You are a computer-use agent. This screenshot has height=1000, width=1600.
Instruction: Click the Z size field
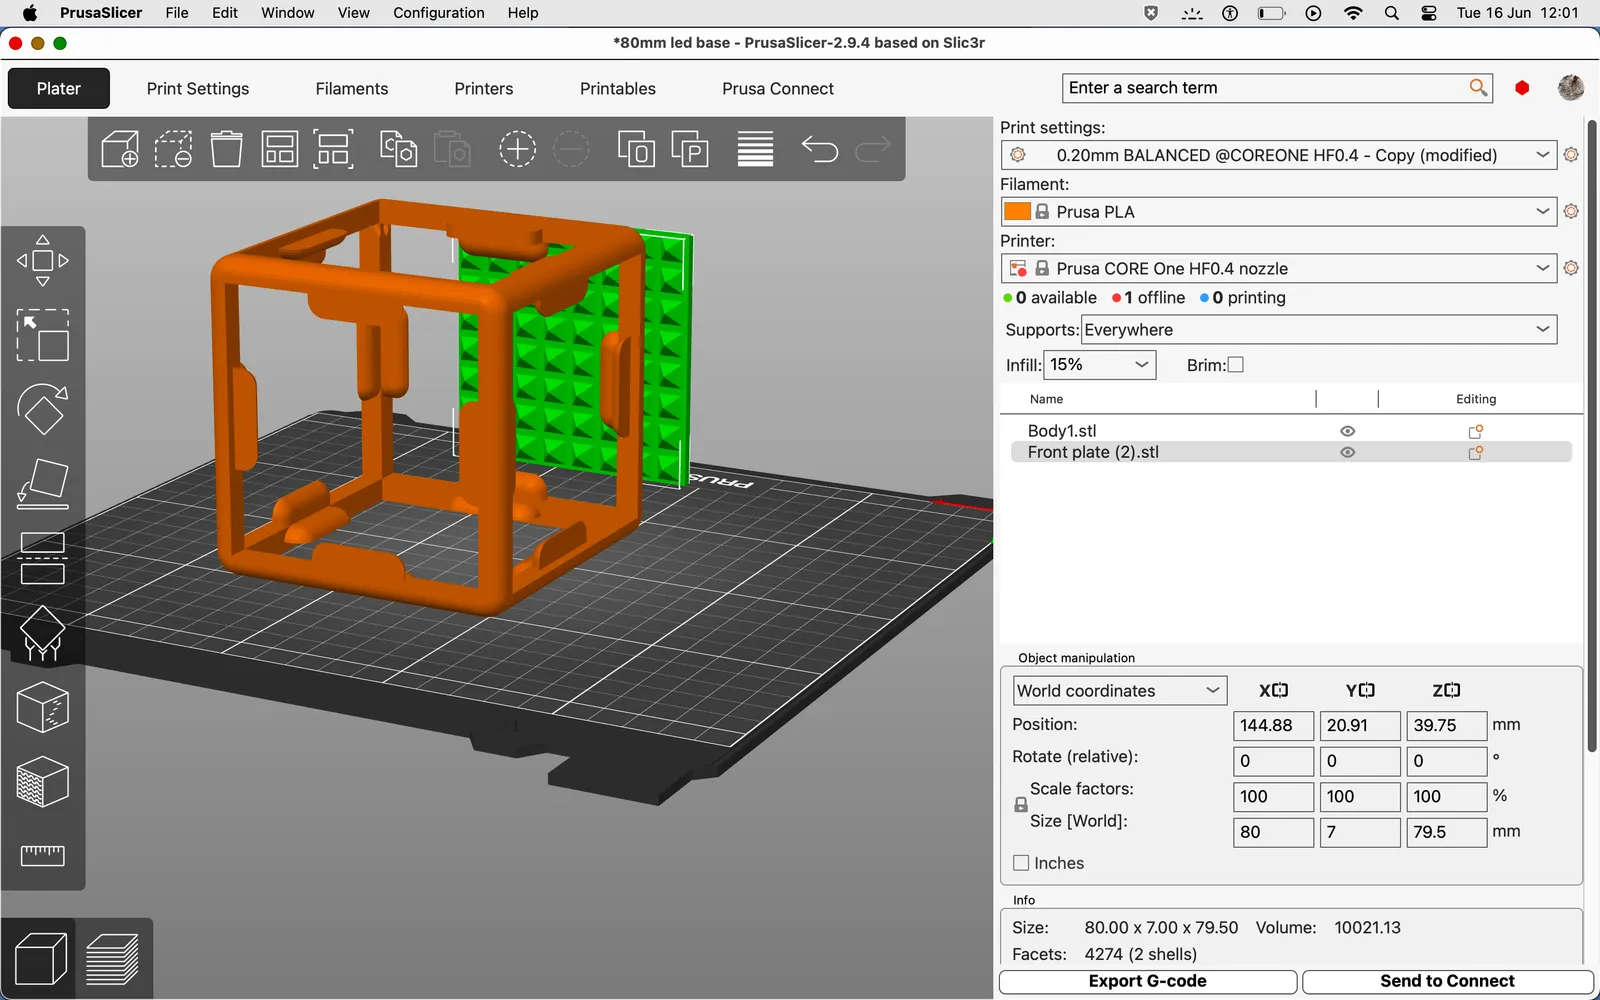pos(1447,832)
